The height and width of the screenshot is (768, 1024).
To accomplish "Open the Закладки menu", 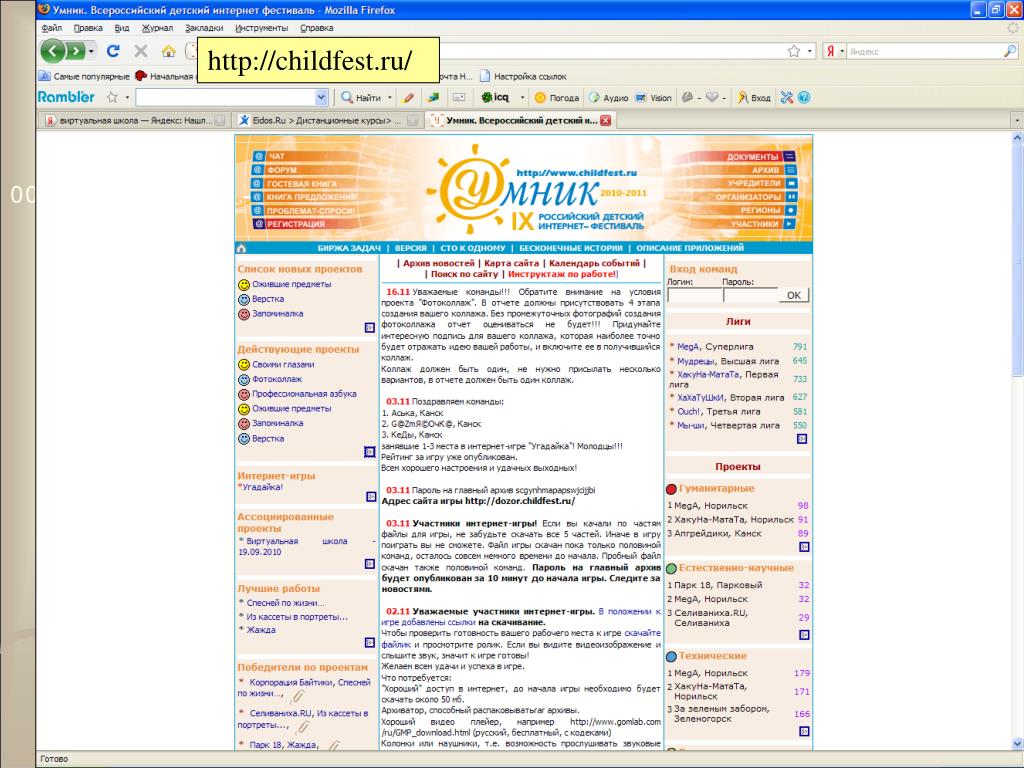I will 204,28.
